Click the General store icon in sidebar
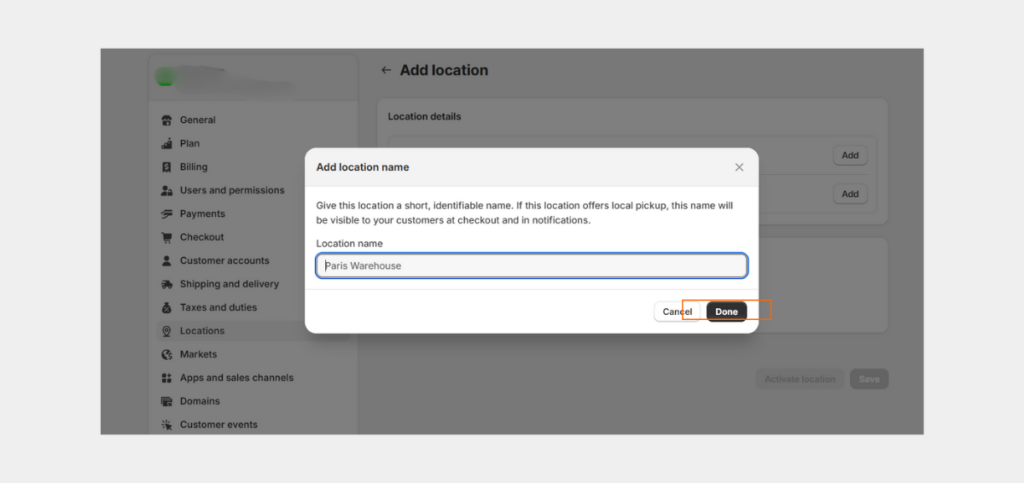 (167, 120)
